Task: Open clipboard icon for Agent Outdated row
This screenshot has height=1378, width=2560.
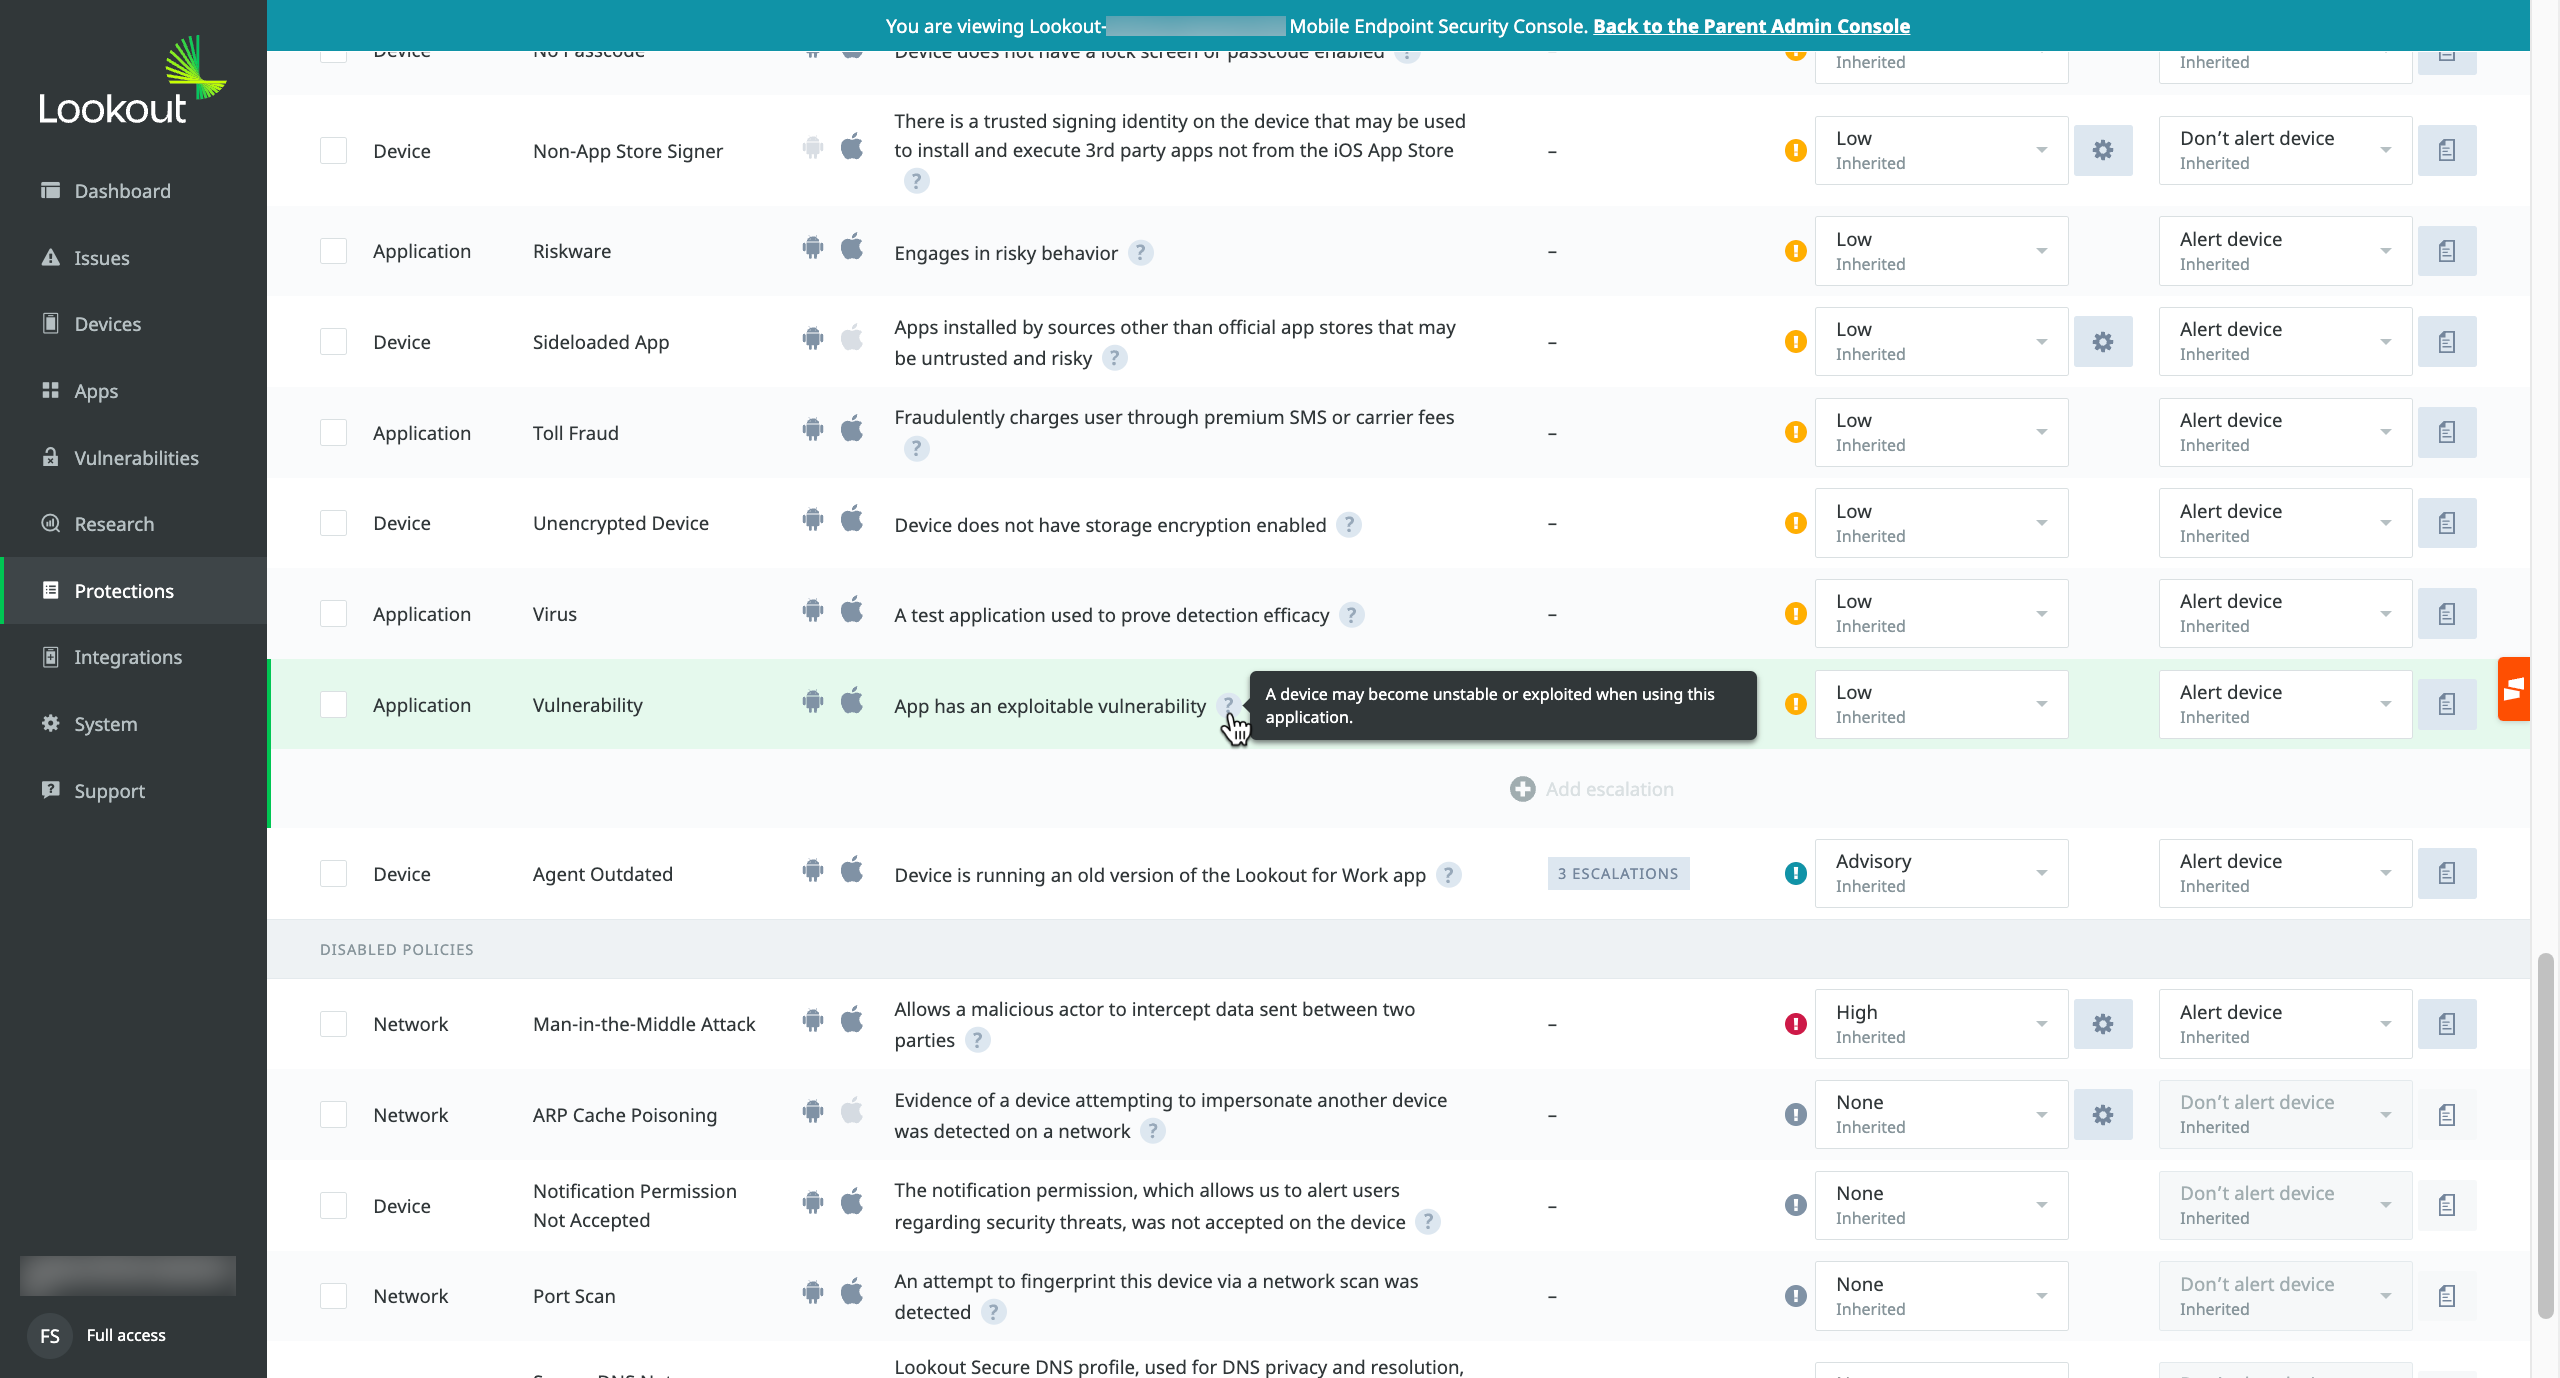Action: (2446, 873)
